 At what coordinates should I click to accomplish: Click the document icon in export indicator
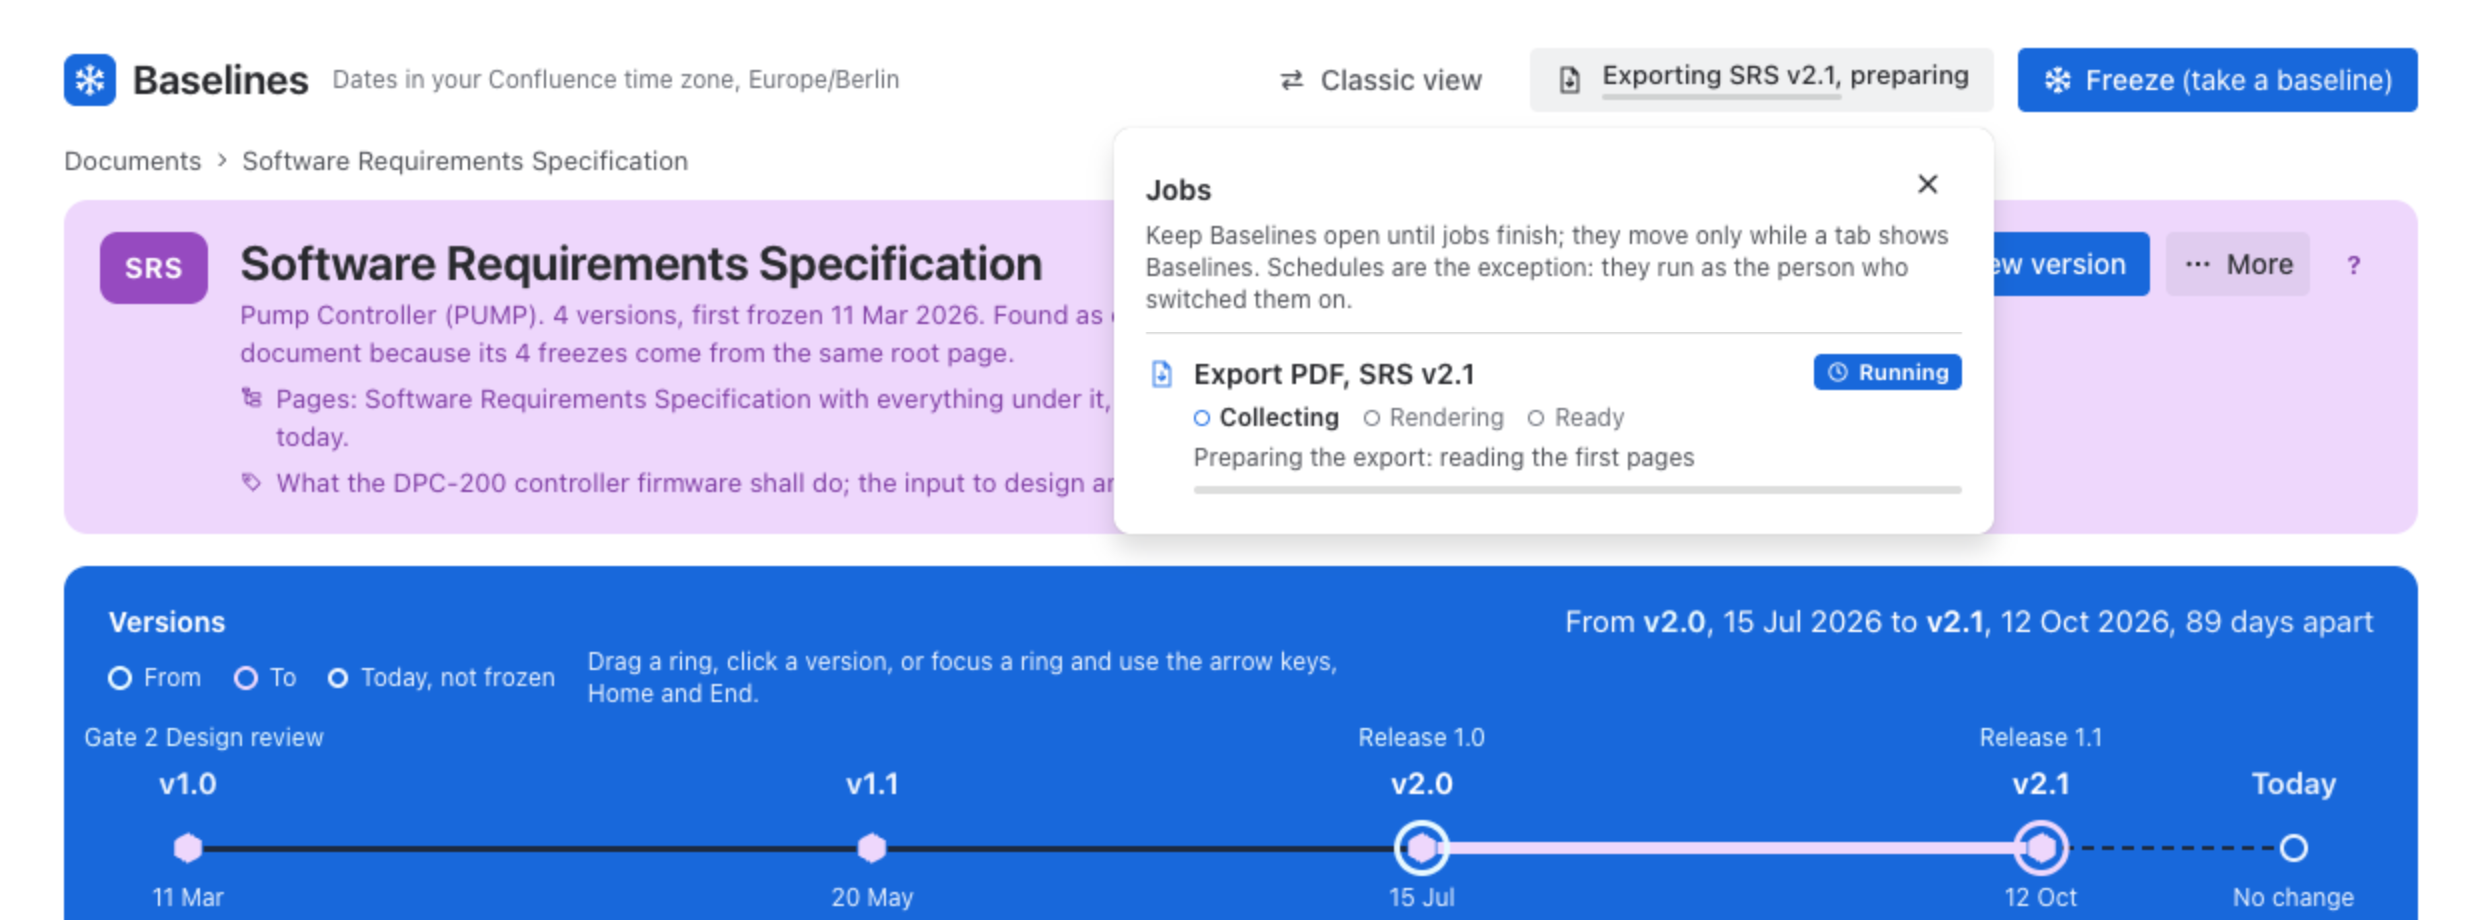point(1569,80)
